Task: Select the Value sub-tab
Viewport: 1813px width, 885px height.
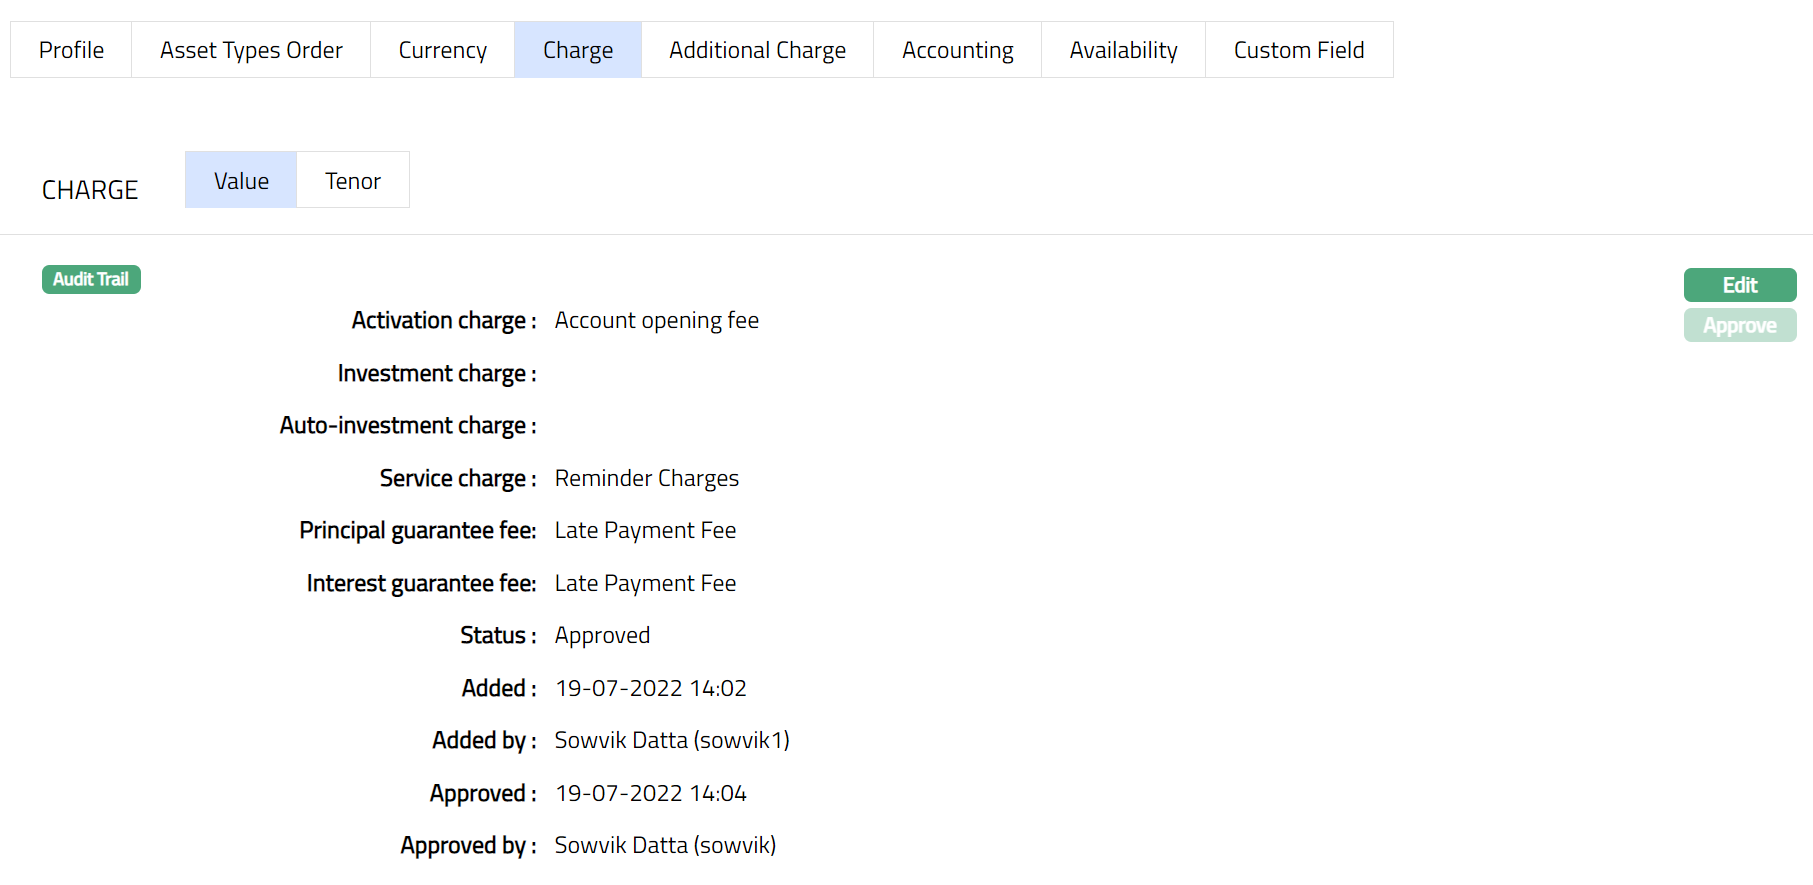Action: coord(241,181)
